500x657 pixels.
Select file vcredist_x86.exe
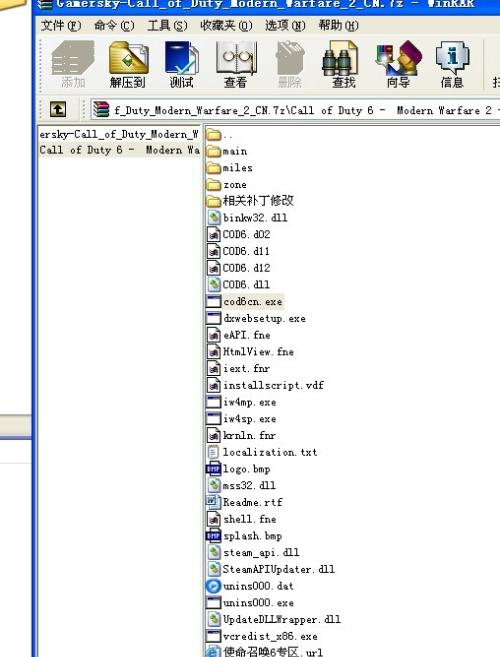(x=262, y=636)
